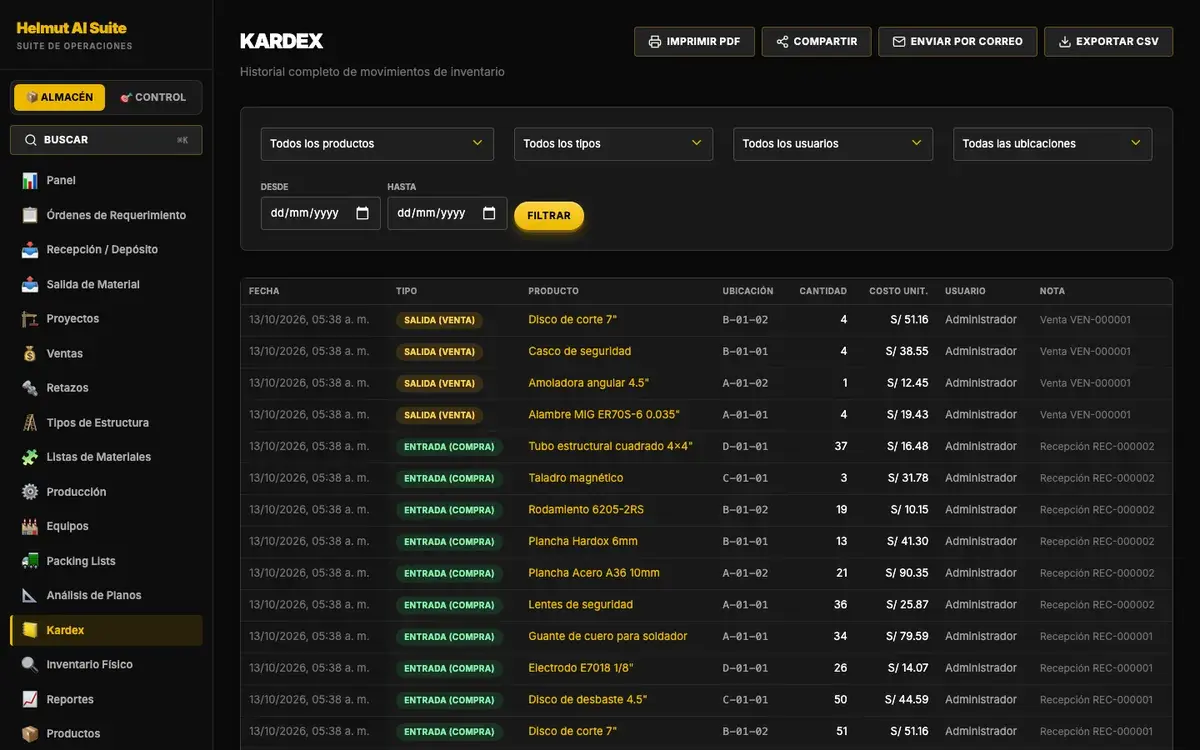Click the Compartir button
Viewport: 1200px width, 750px height.
(x=816, y=42)
